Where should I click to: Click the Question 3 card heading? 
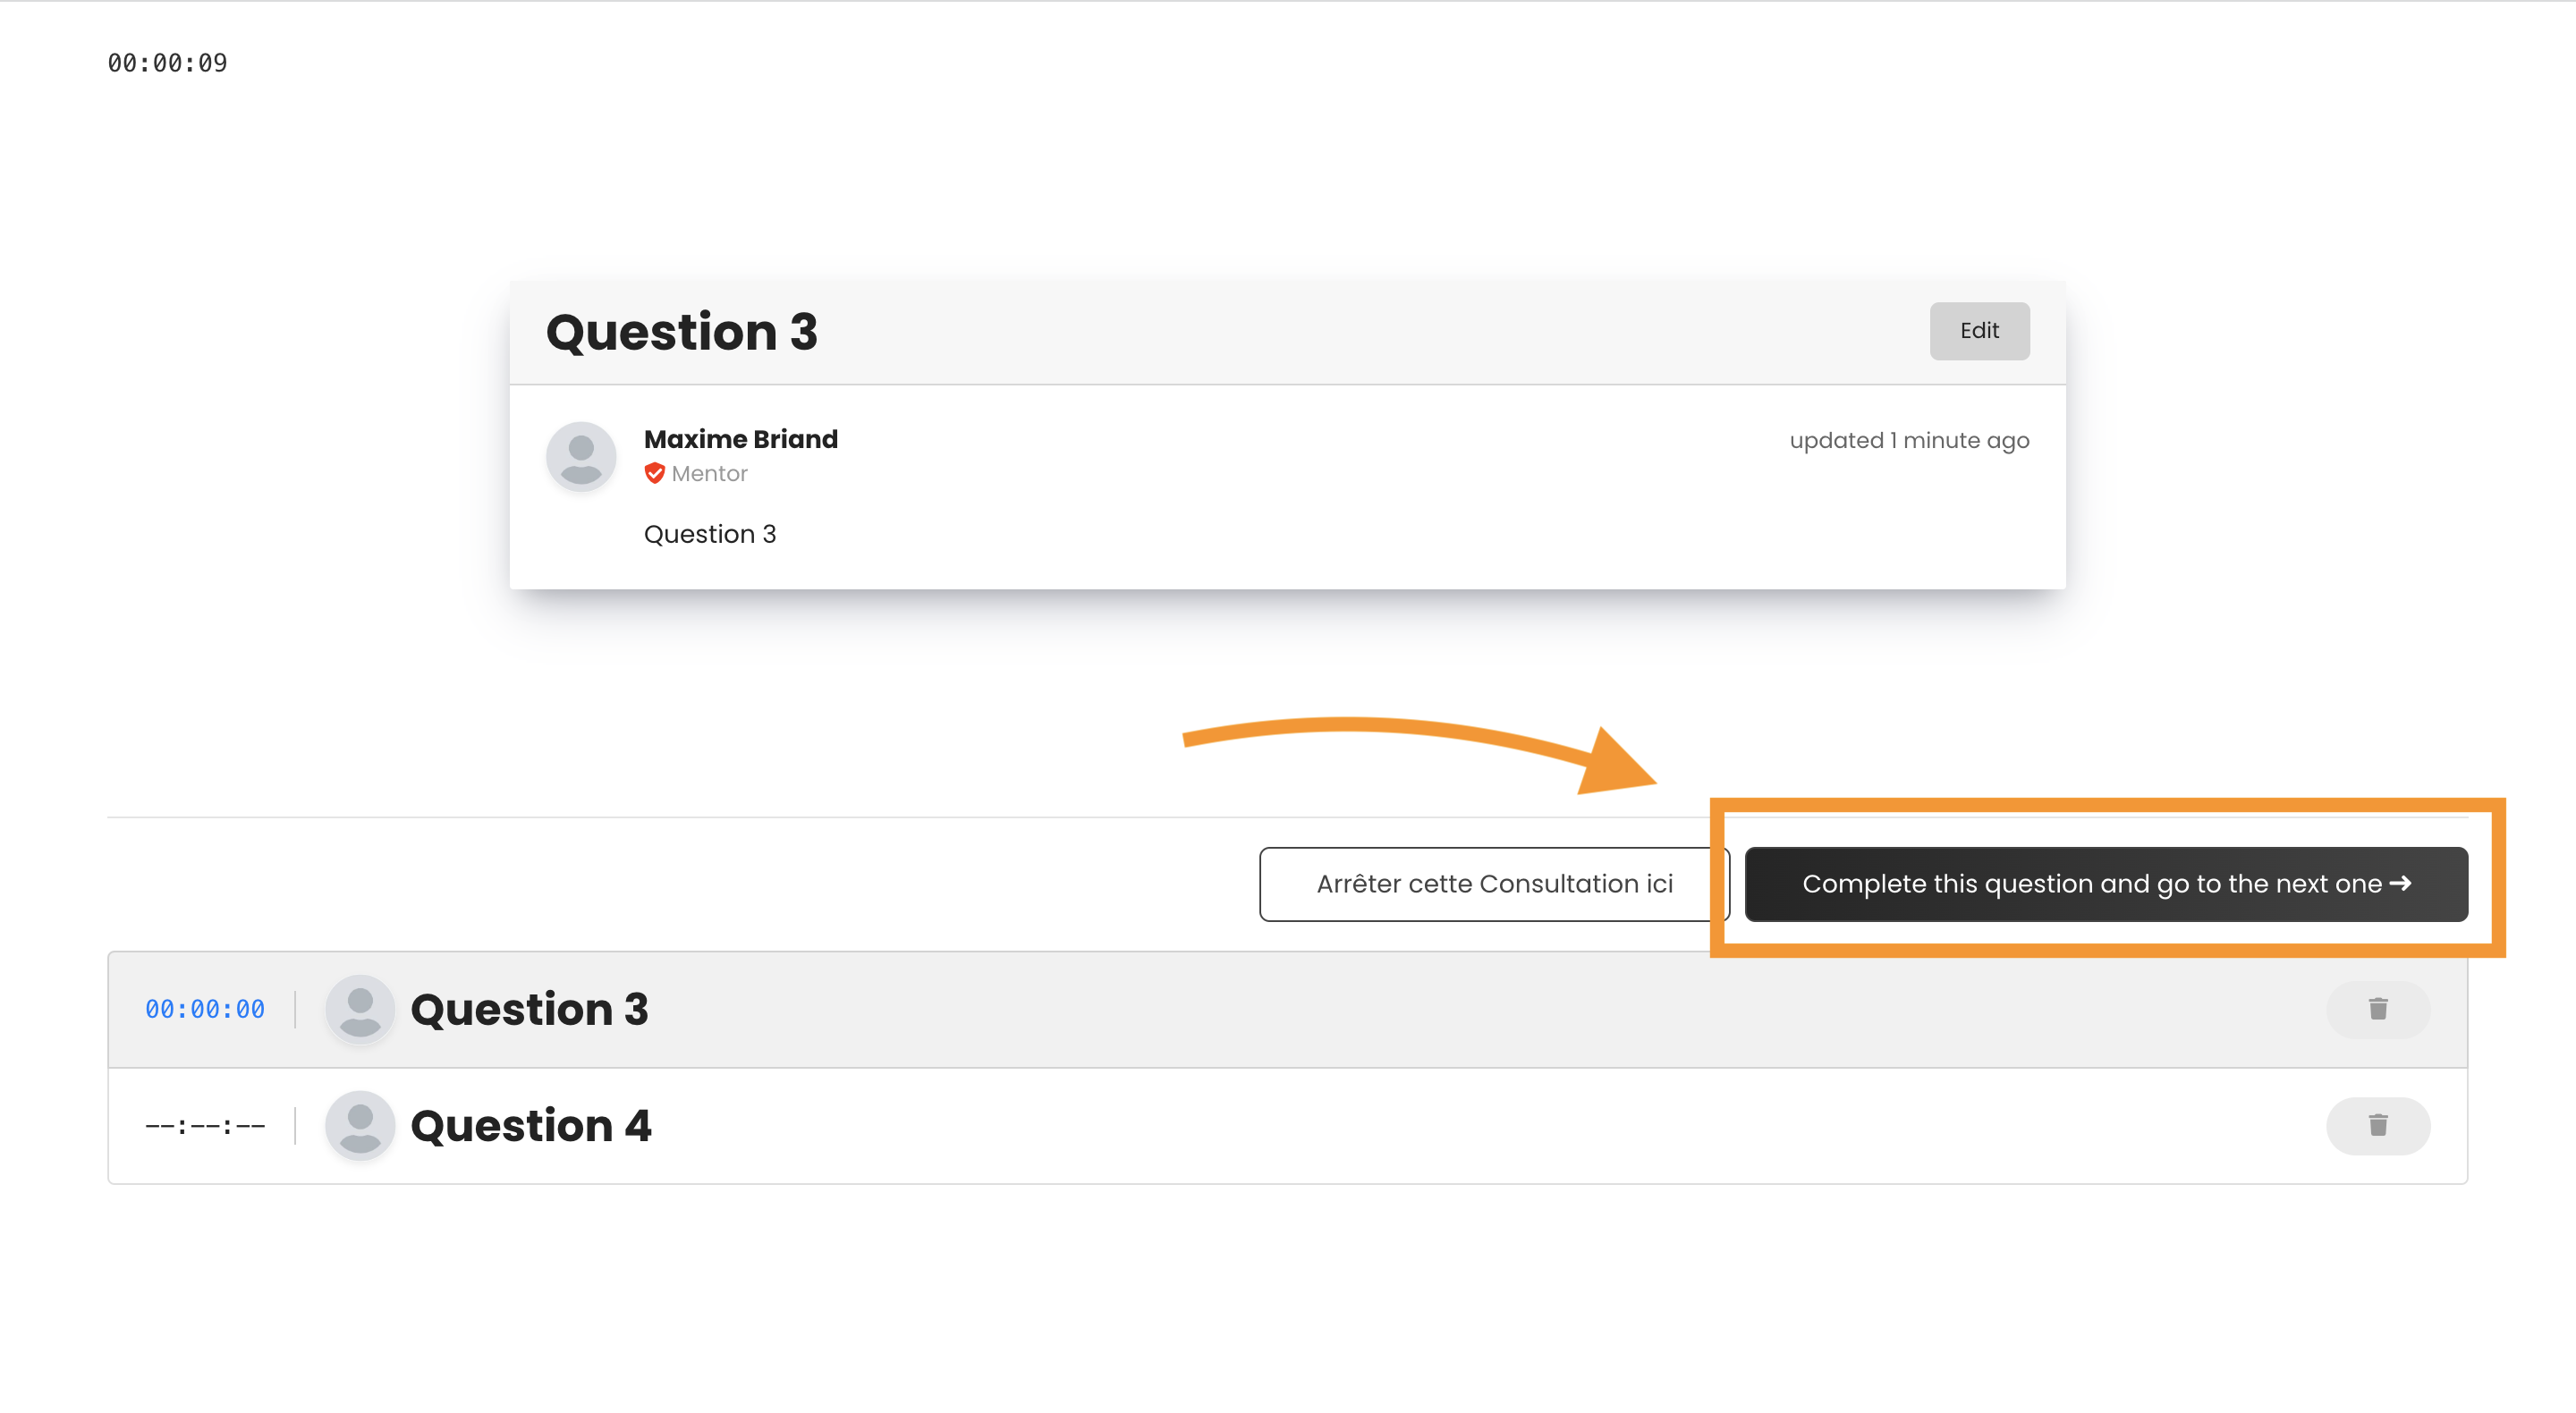pos(681,332)
